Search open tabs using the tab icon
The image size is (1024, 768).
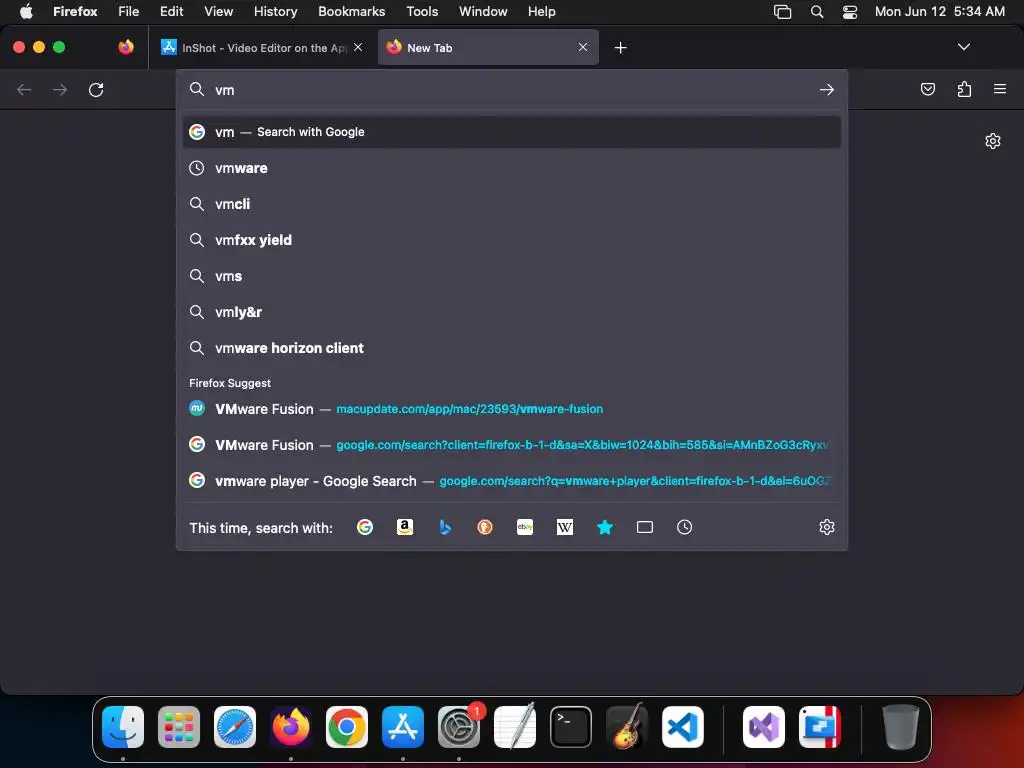click(x=645, y=527)
